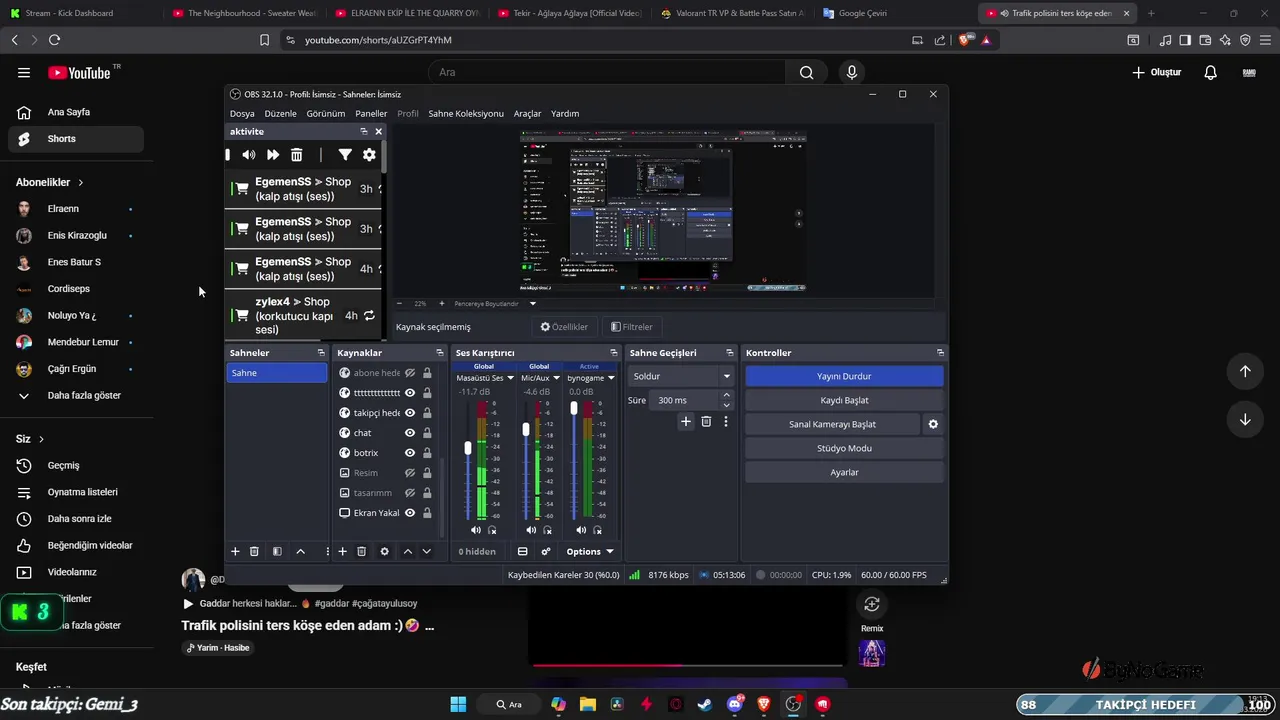Mute the Masaüstü Ses channel
1280x720 pixels.
(x=476, y=530)
